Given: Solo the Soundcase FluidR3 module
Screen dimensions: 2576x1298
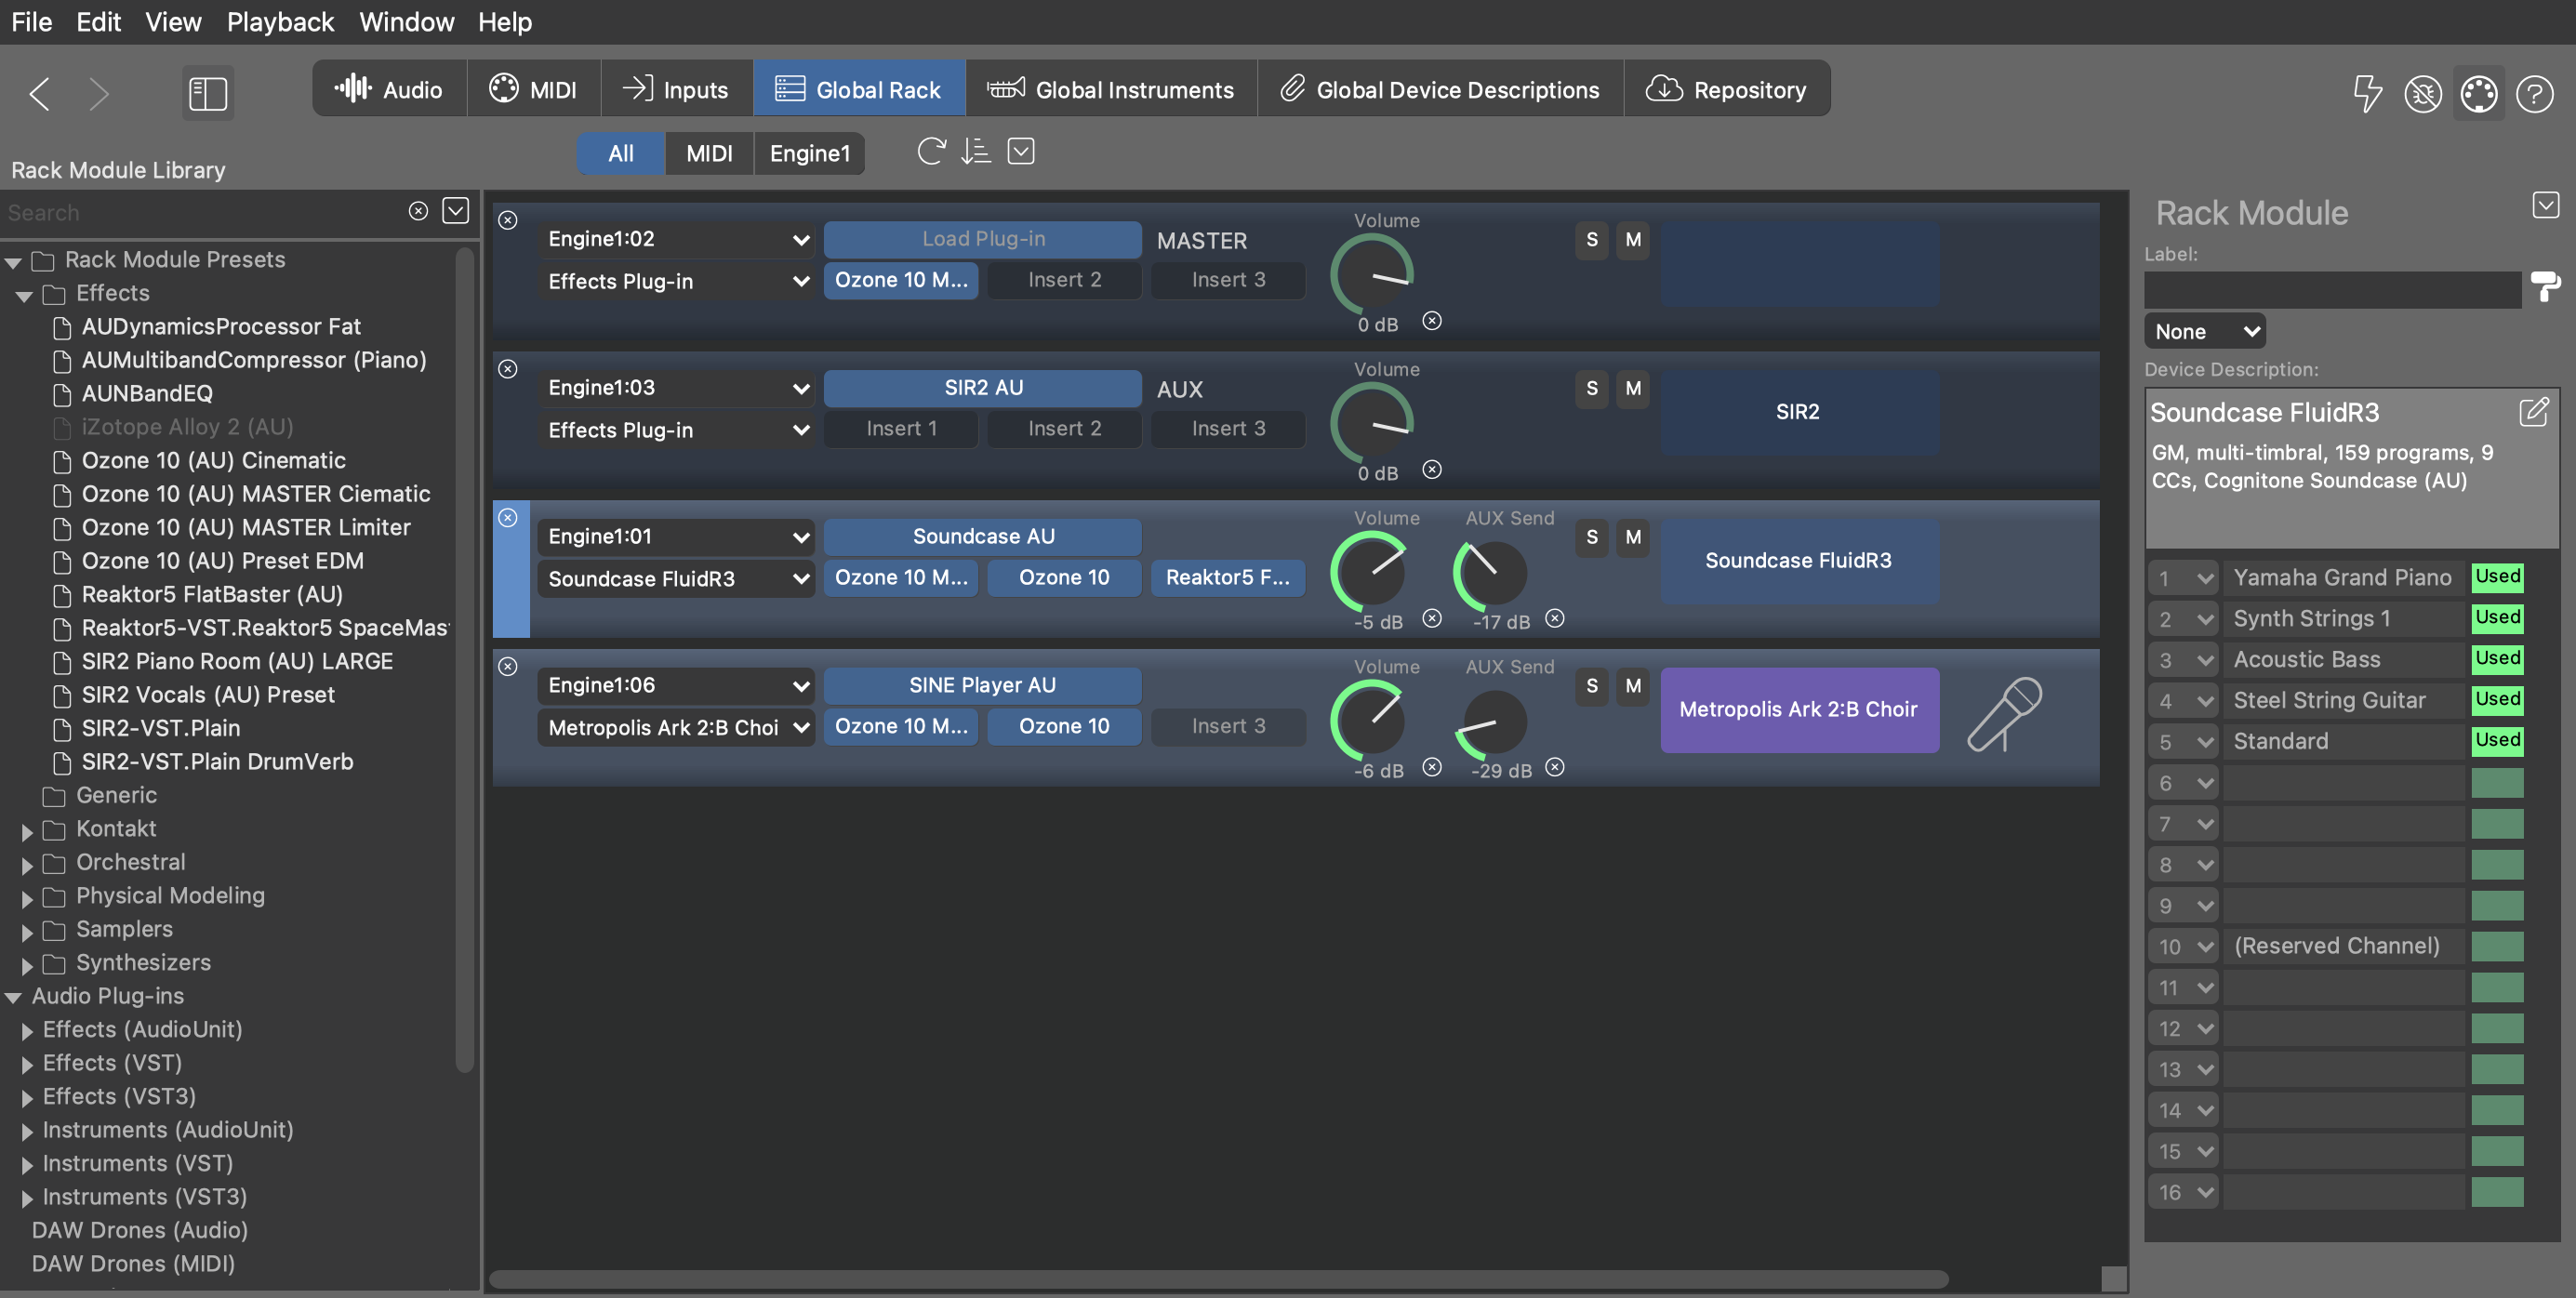Looking at the screenshot, I should click(x=1592, y=537).
